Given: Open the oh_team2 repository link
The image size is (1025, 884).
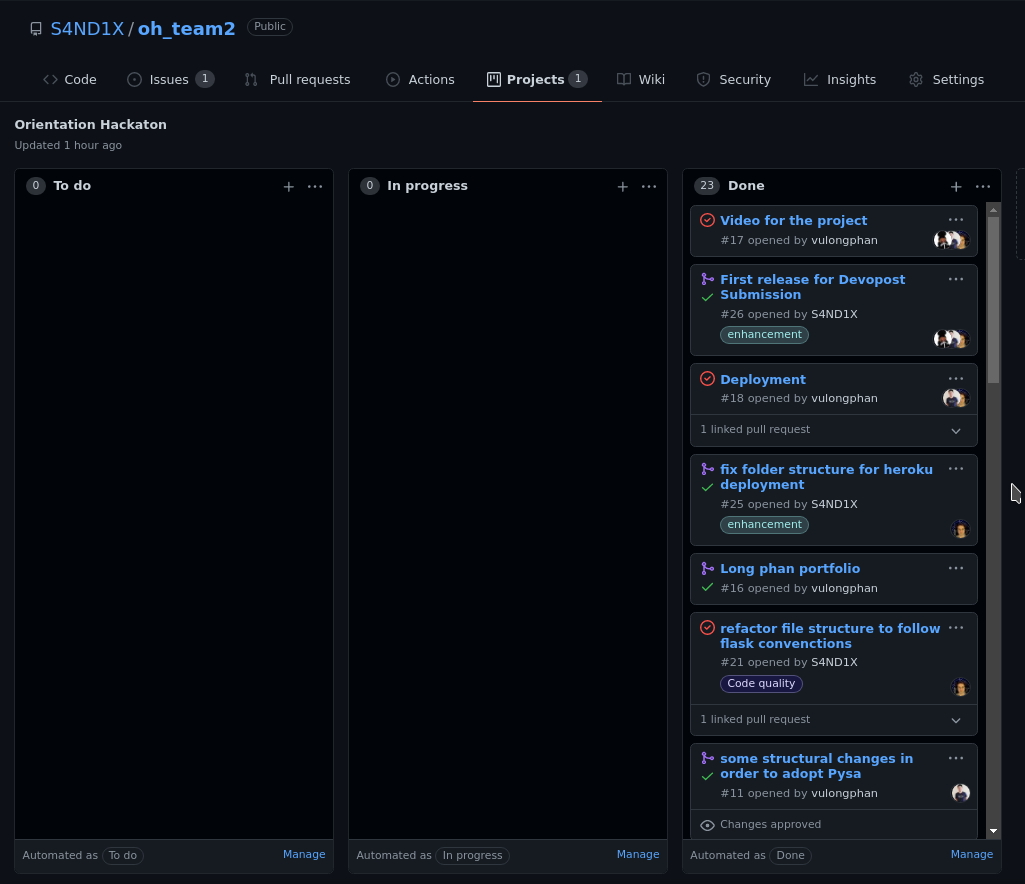Looking at the screenshot, I should pyautogui.click(x=186, y=29).
